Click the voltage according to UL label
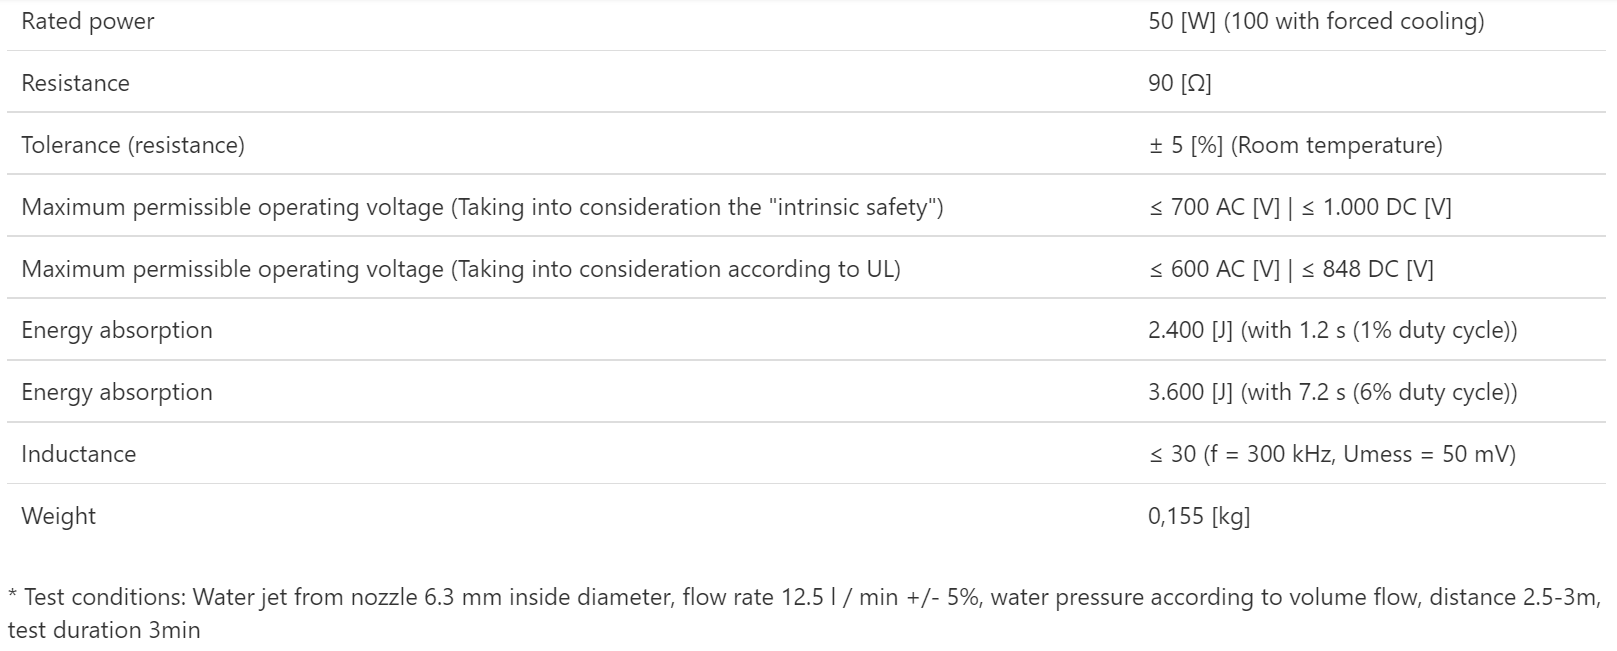The width and height of the screenshot is (1617, 651). coord(461,269)
